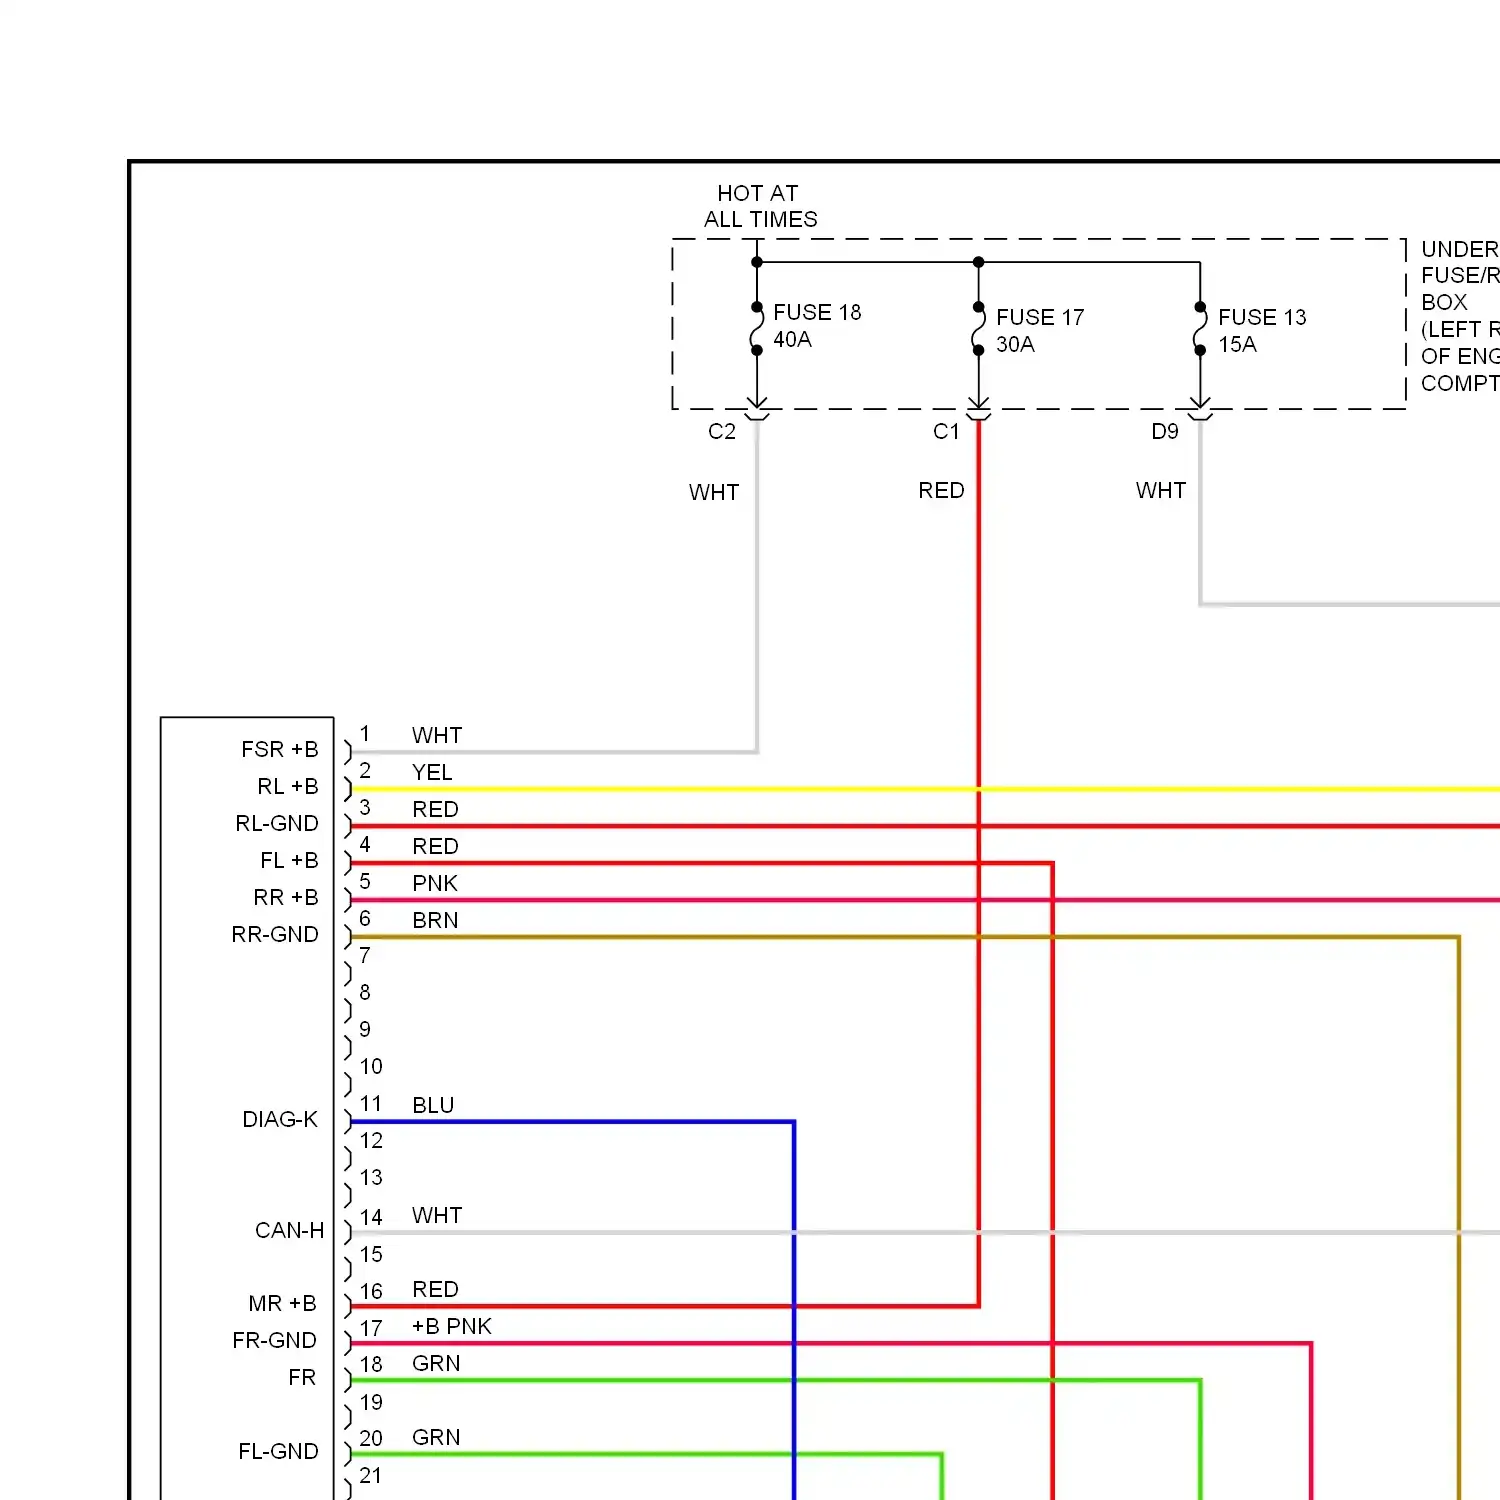The height and width of the screenshot is (1500, 1500).
Task: Click pin number 21 on the connector
Action: point(370,1475)
